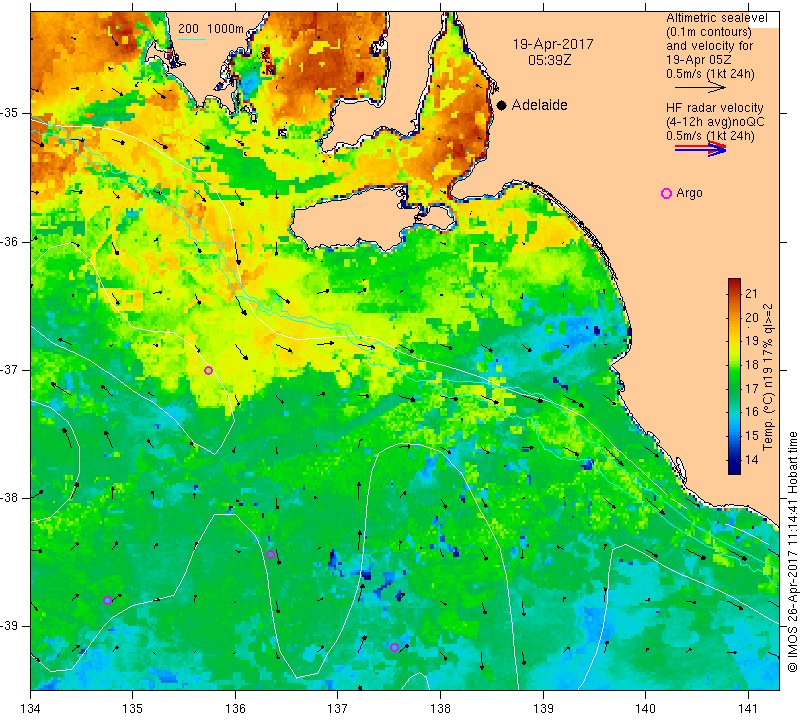
Task: Click the Adelaide city black dot marker
Action: (x=502, y=105)
